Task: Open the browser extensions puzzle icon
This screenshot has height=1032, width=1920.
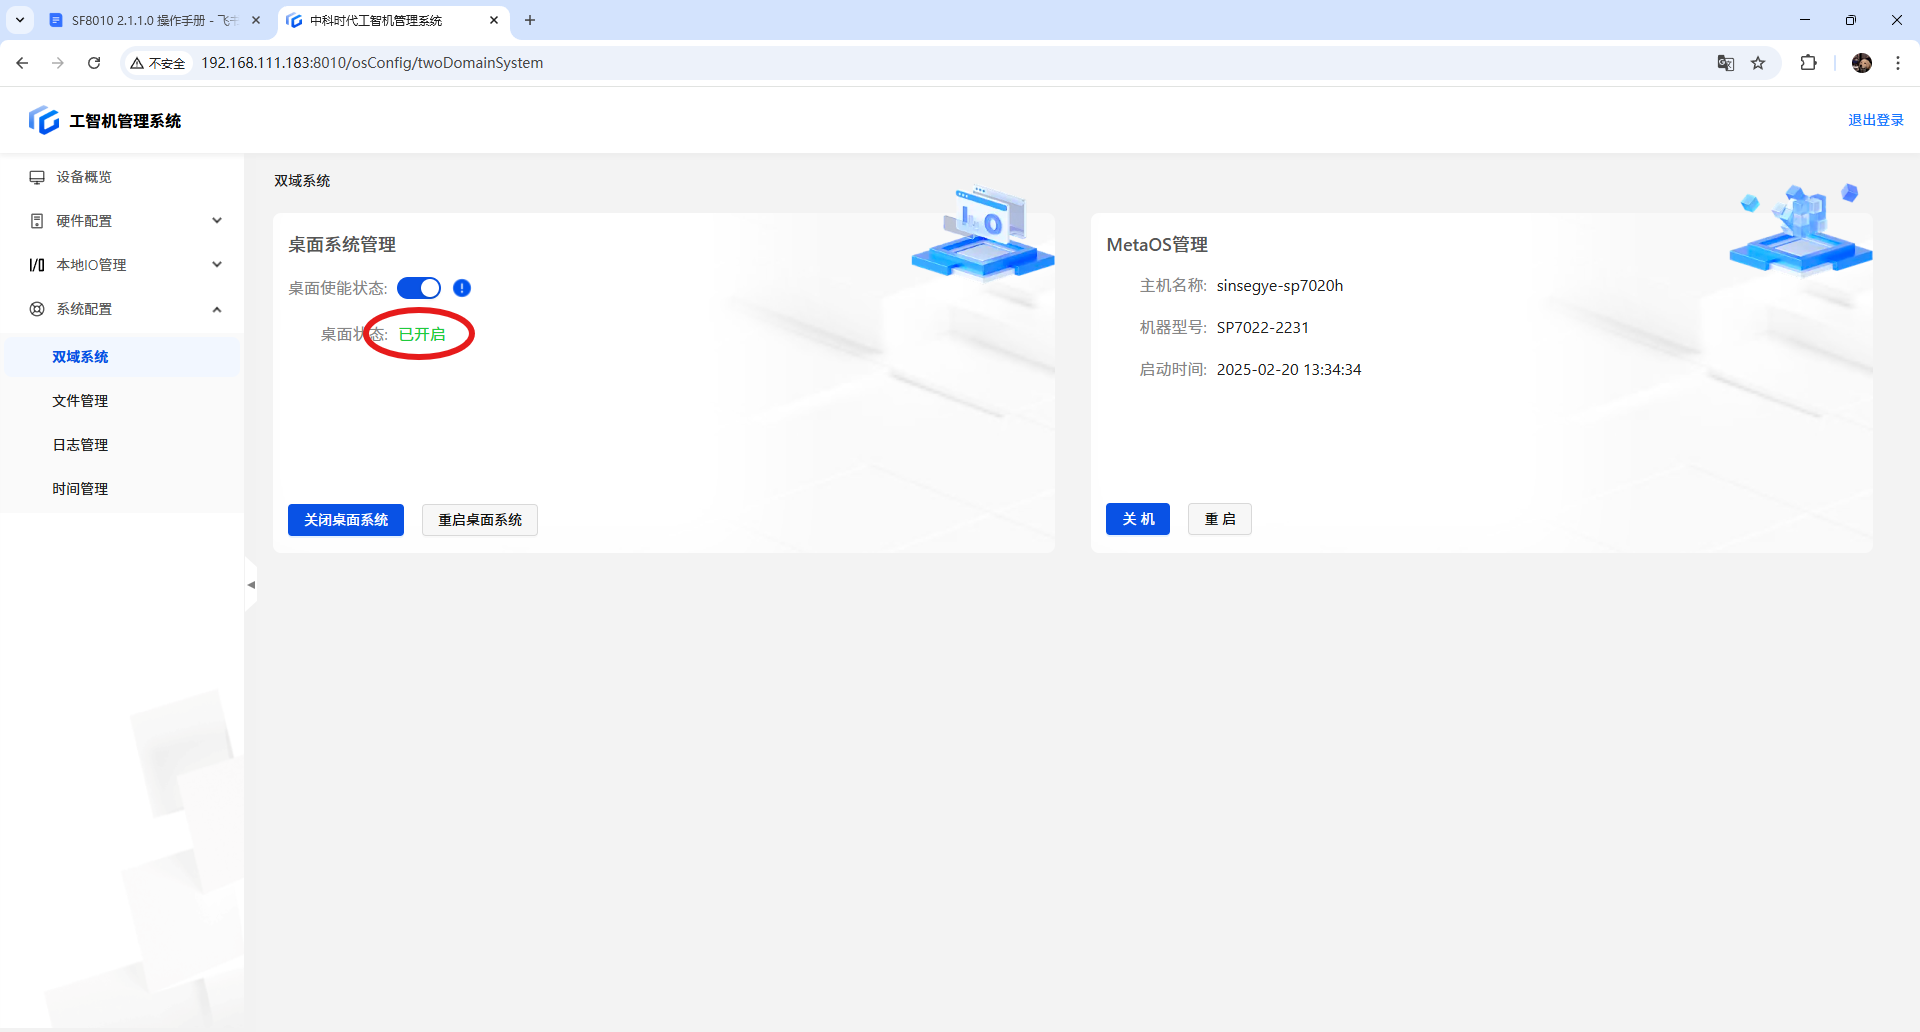Action: click(x=1808, y=63)
